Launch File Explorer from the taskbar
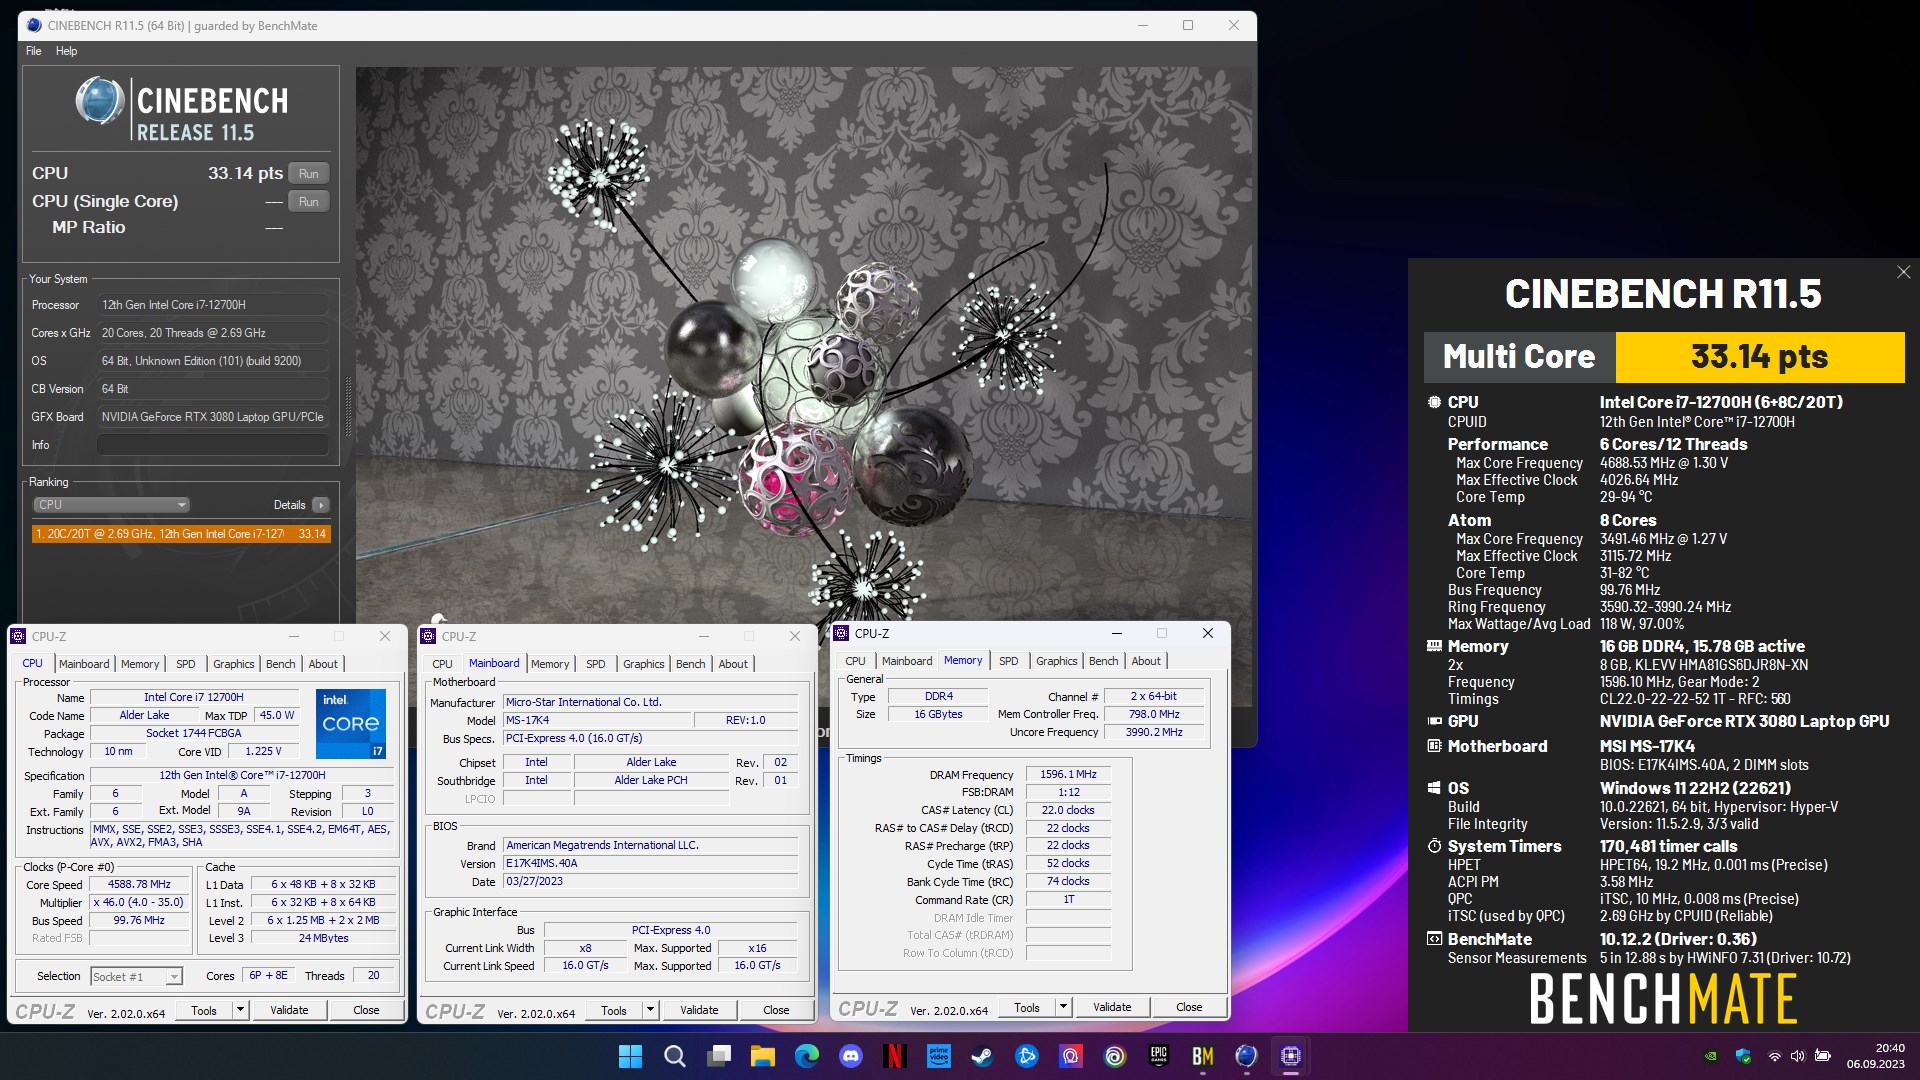 pos(763,1056)
